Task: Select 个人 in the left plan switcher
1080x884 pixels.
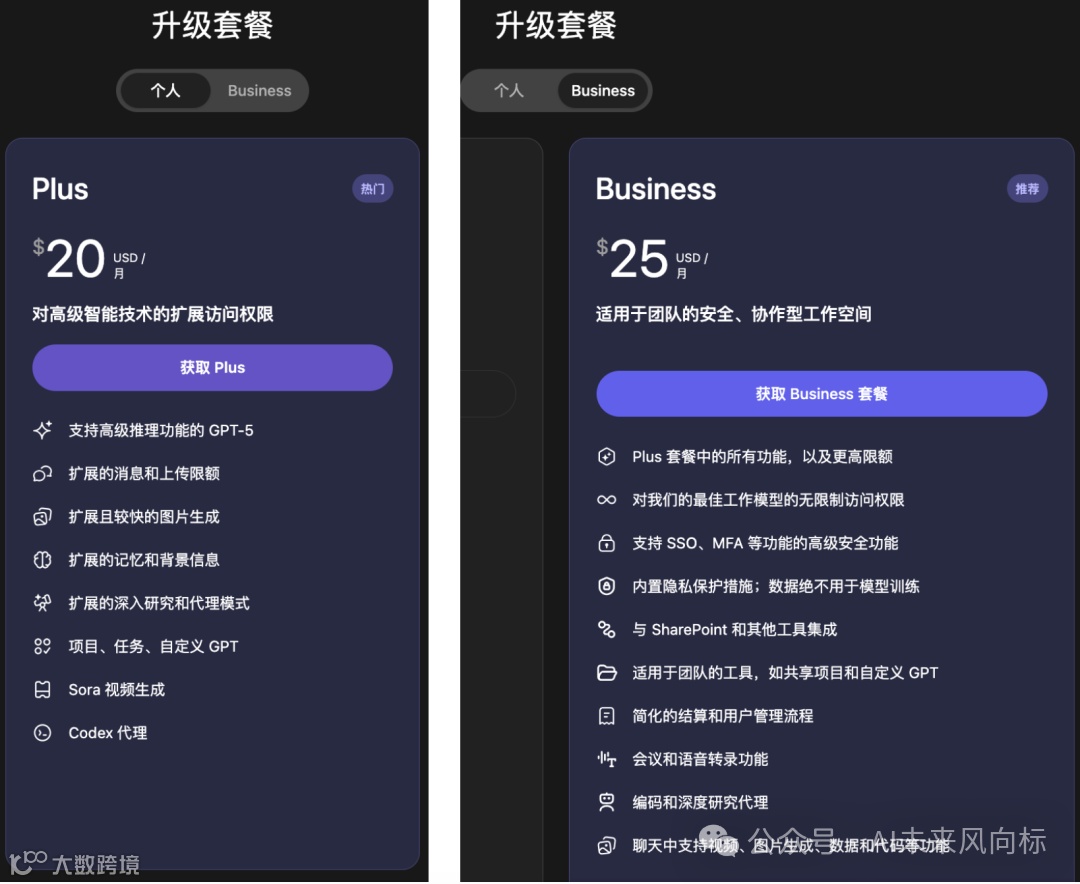Action: pyautogui.click(x=165, y=90)
